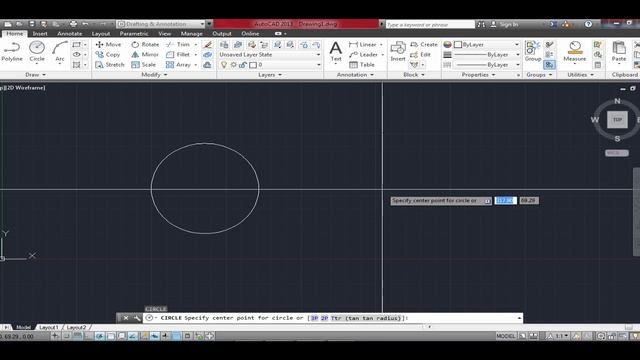
Task: Click the Paste clipboard icon
Action: point(619,51)
